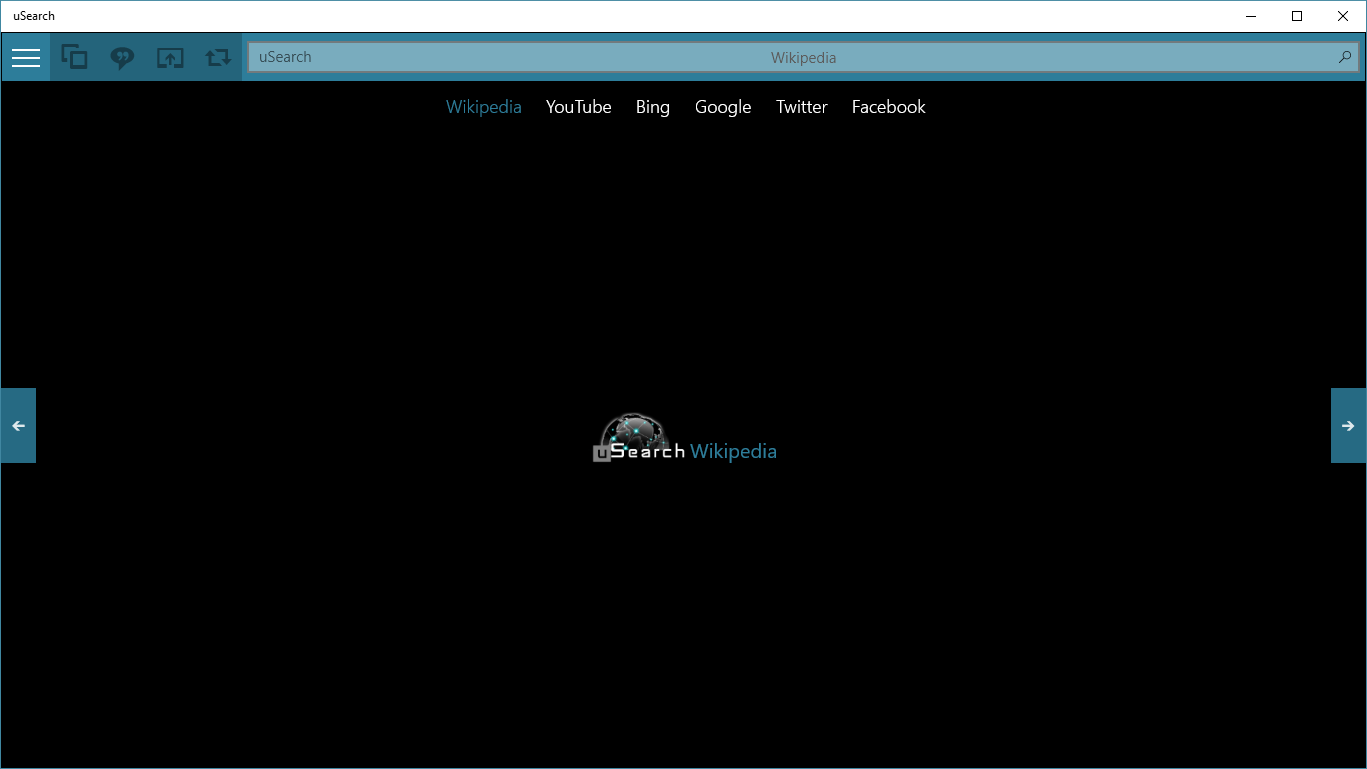This screenshot has width=1367, height=769.
Task: Switch to the Facebook tab
Action: tap(889, 107)
